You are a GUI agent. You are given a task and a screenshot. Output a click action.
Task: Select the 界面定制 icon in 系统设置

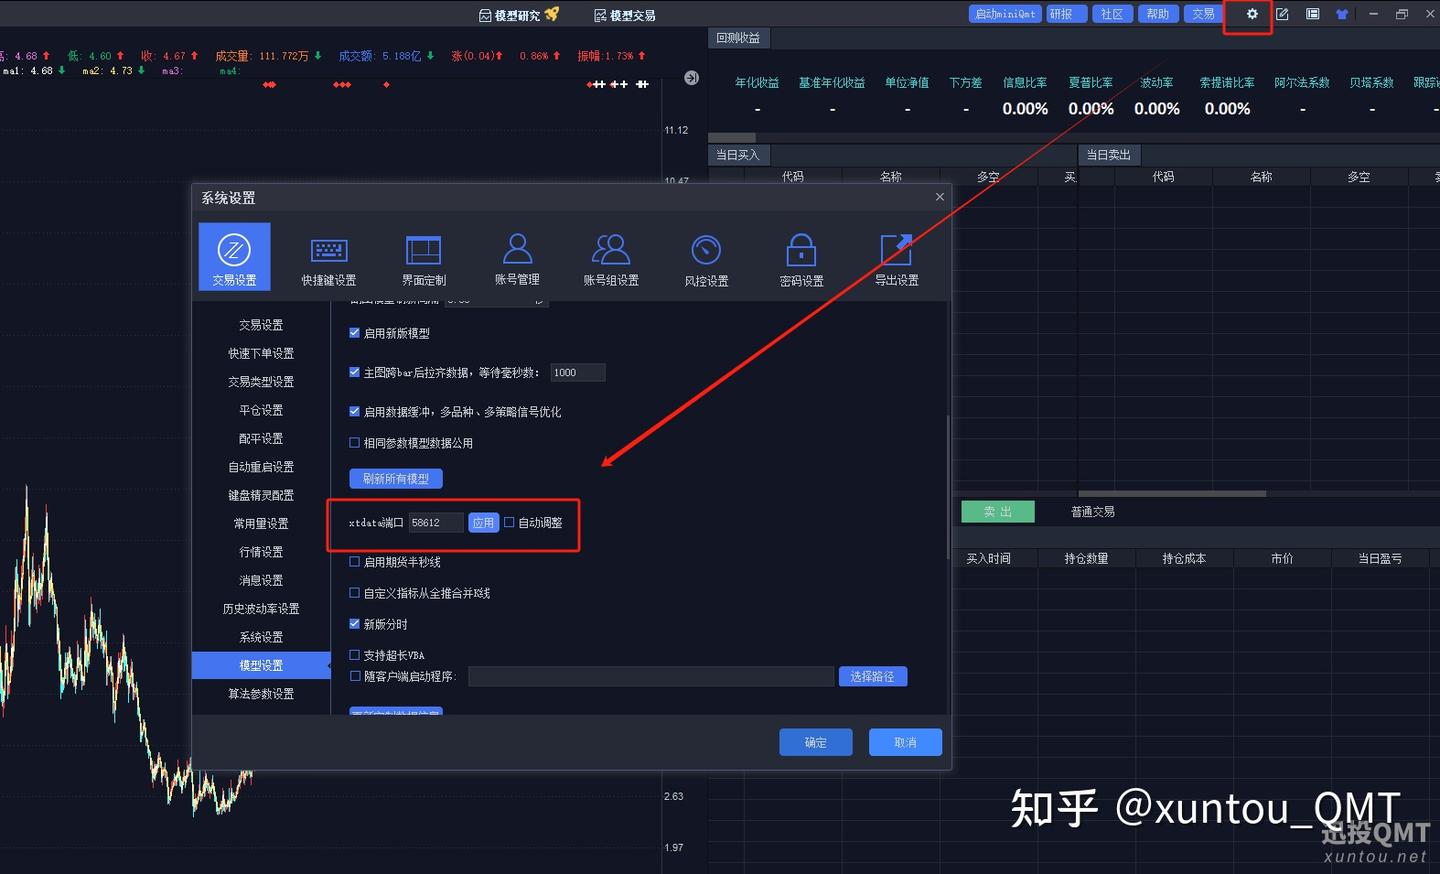[423, 256]
